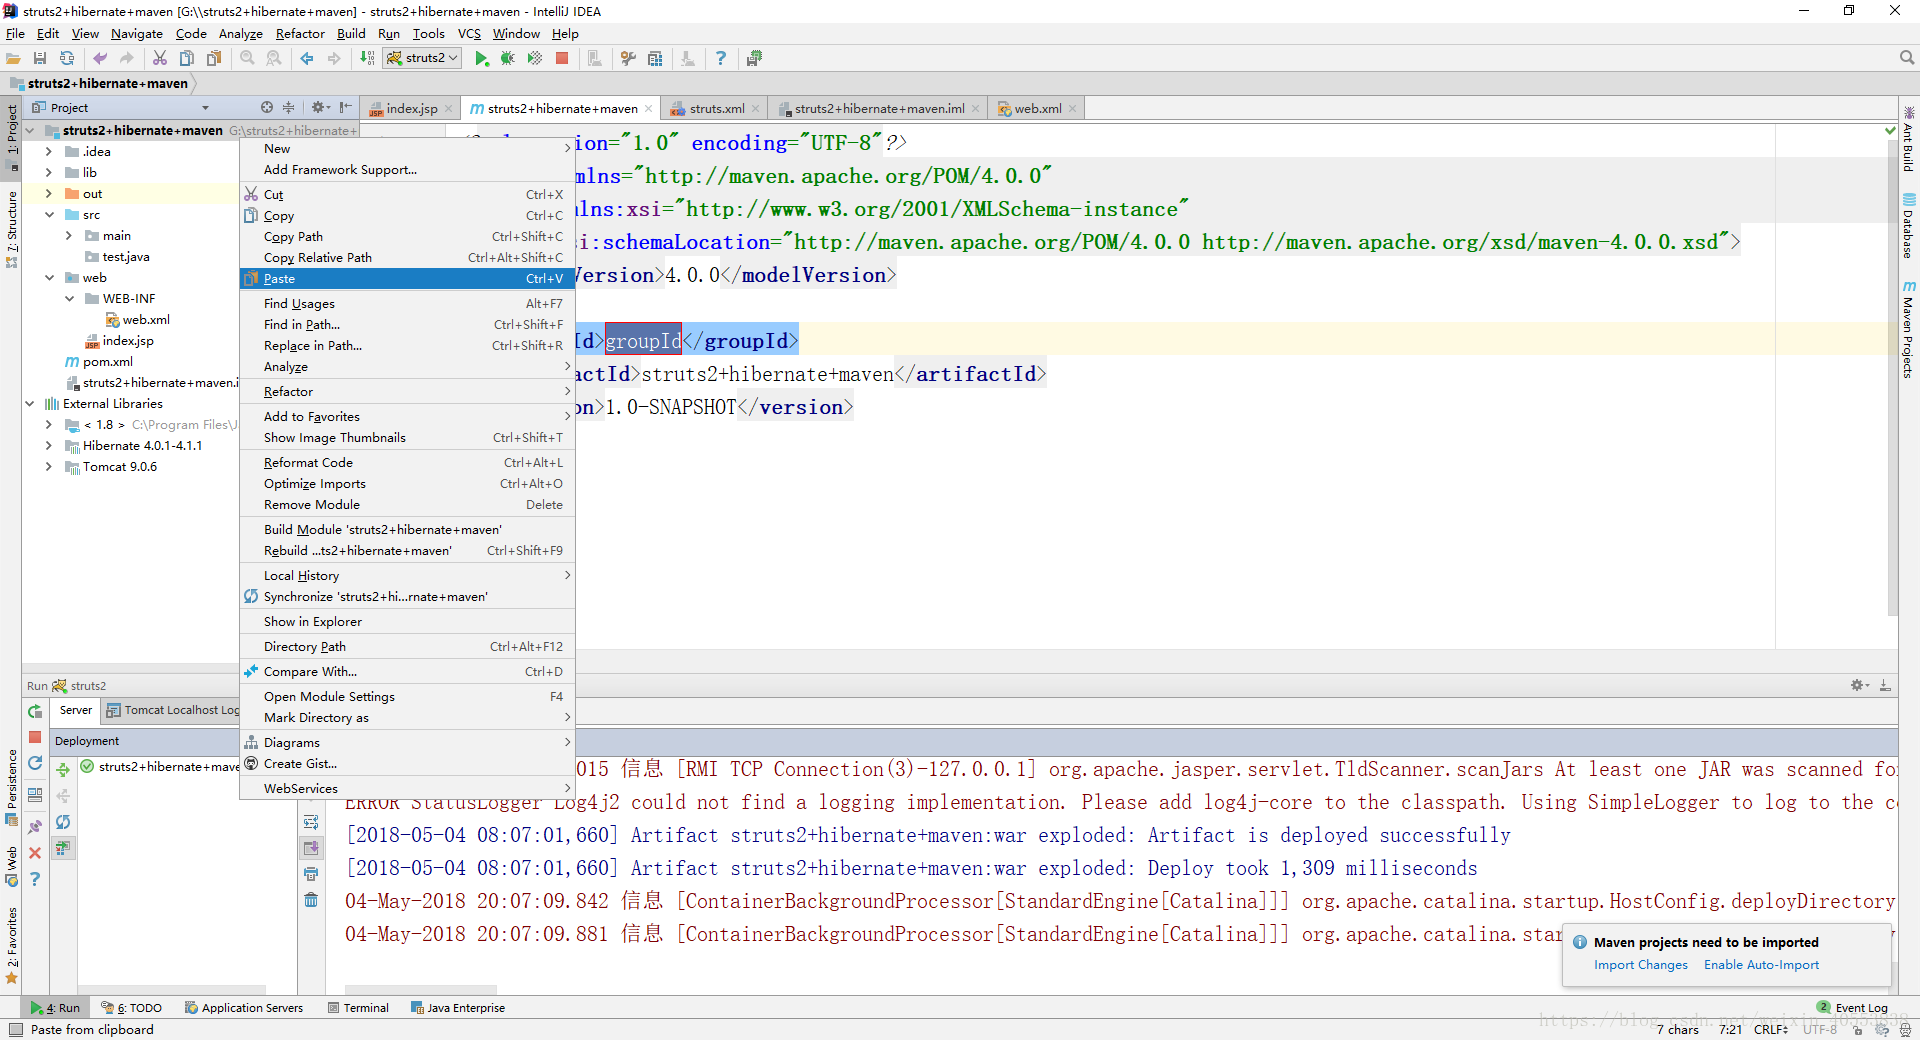Toggle the Database side panel

click(x=1908, y=227)
